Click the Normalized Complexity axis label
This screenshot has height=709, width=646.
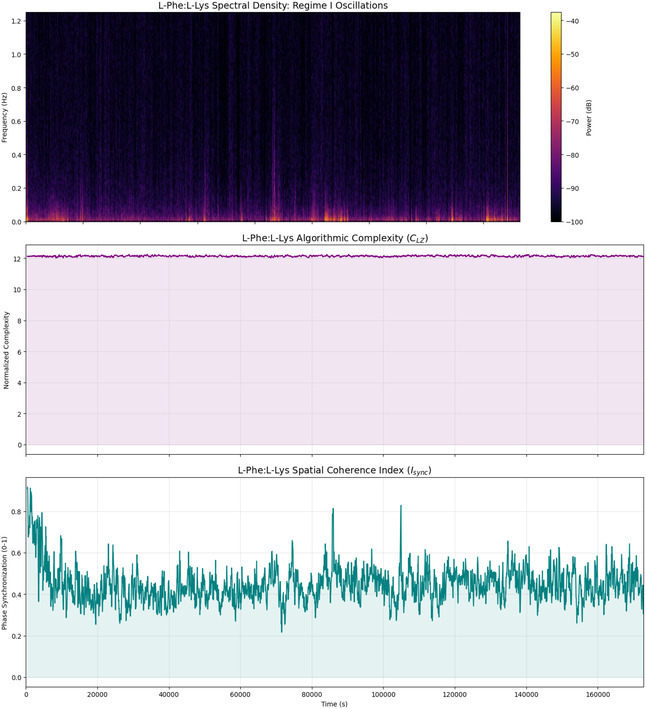6,350
